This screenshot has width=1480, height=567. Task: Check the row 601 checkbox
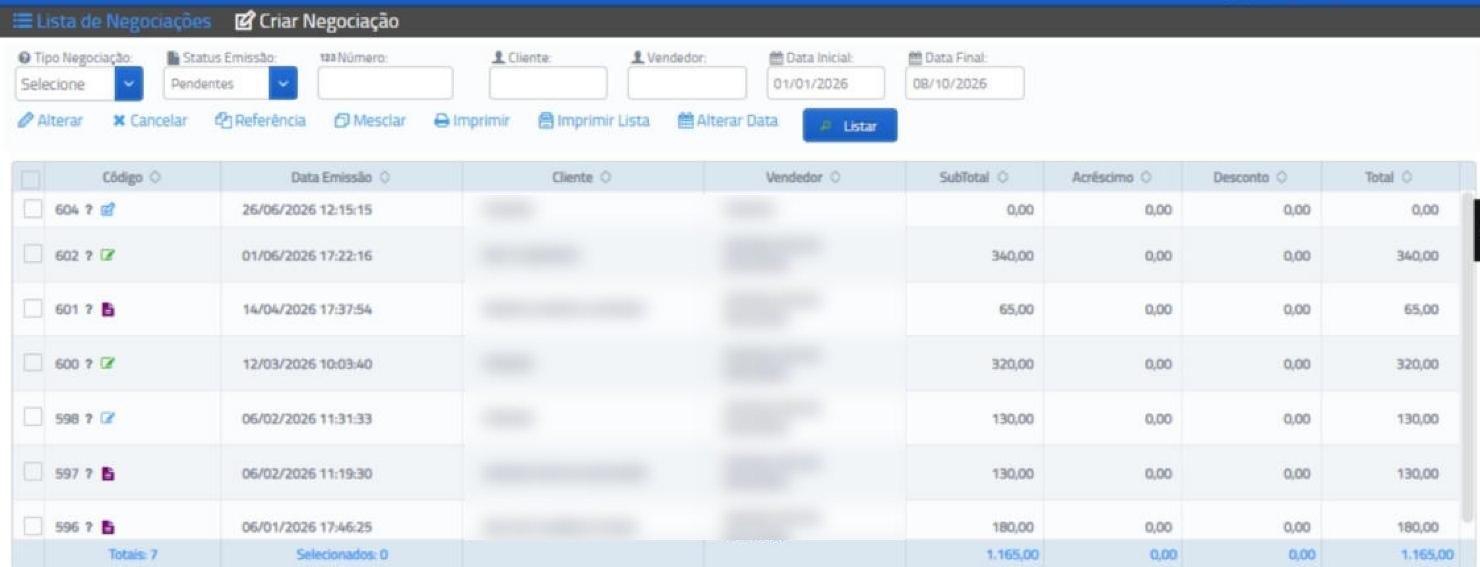[x=33, y=308]
